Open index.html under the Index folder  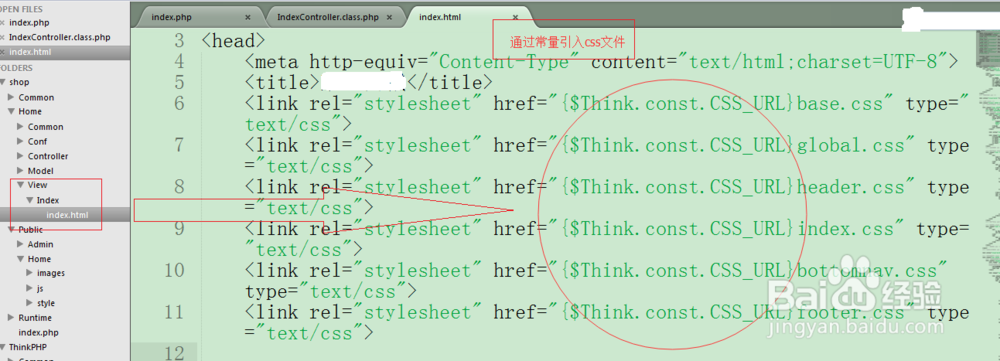click(68, 215)
